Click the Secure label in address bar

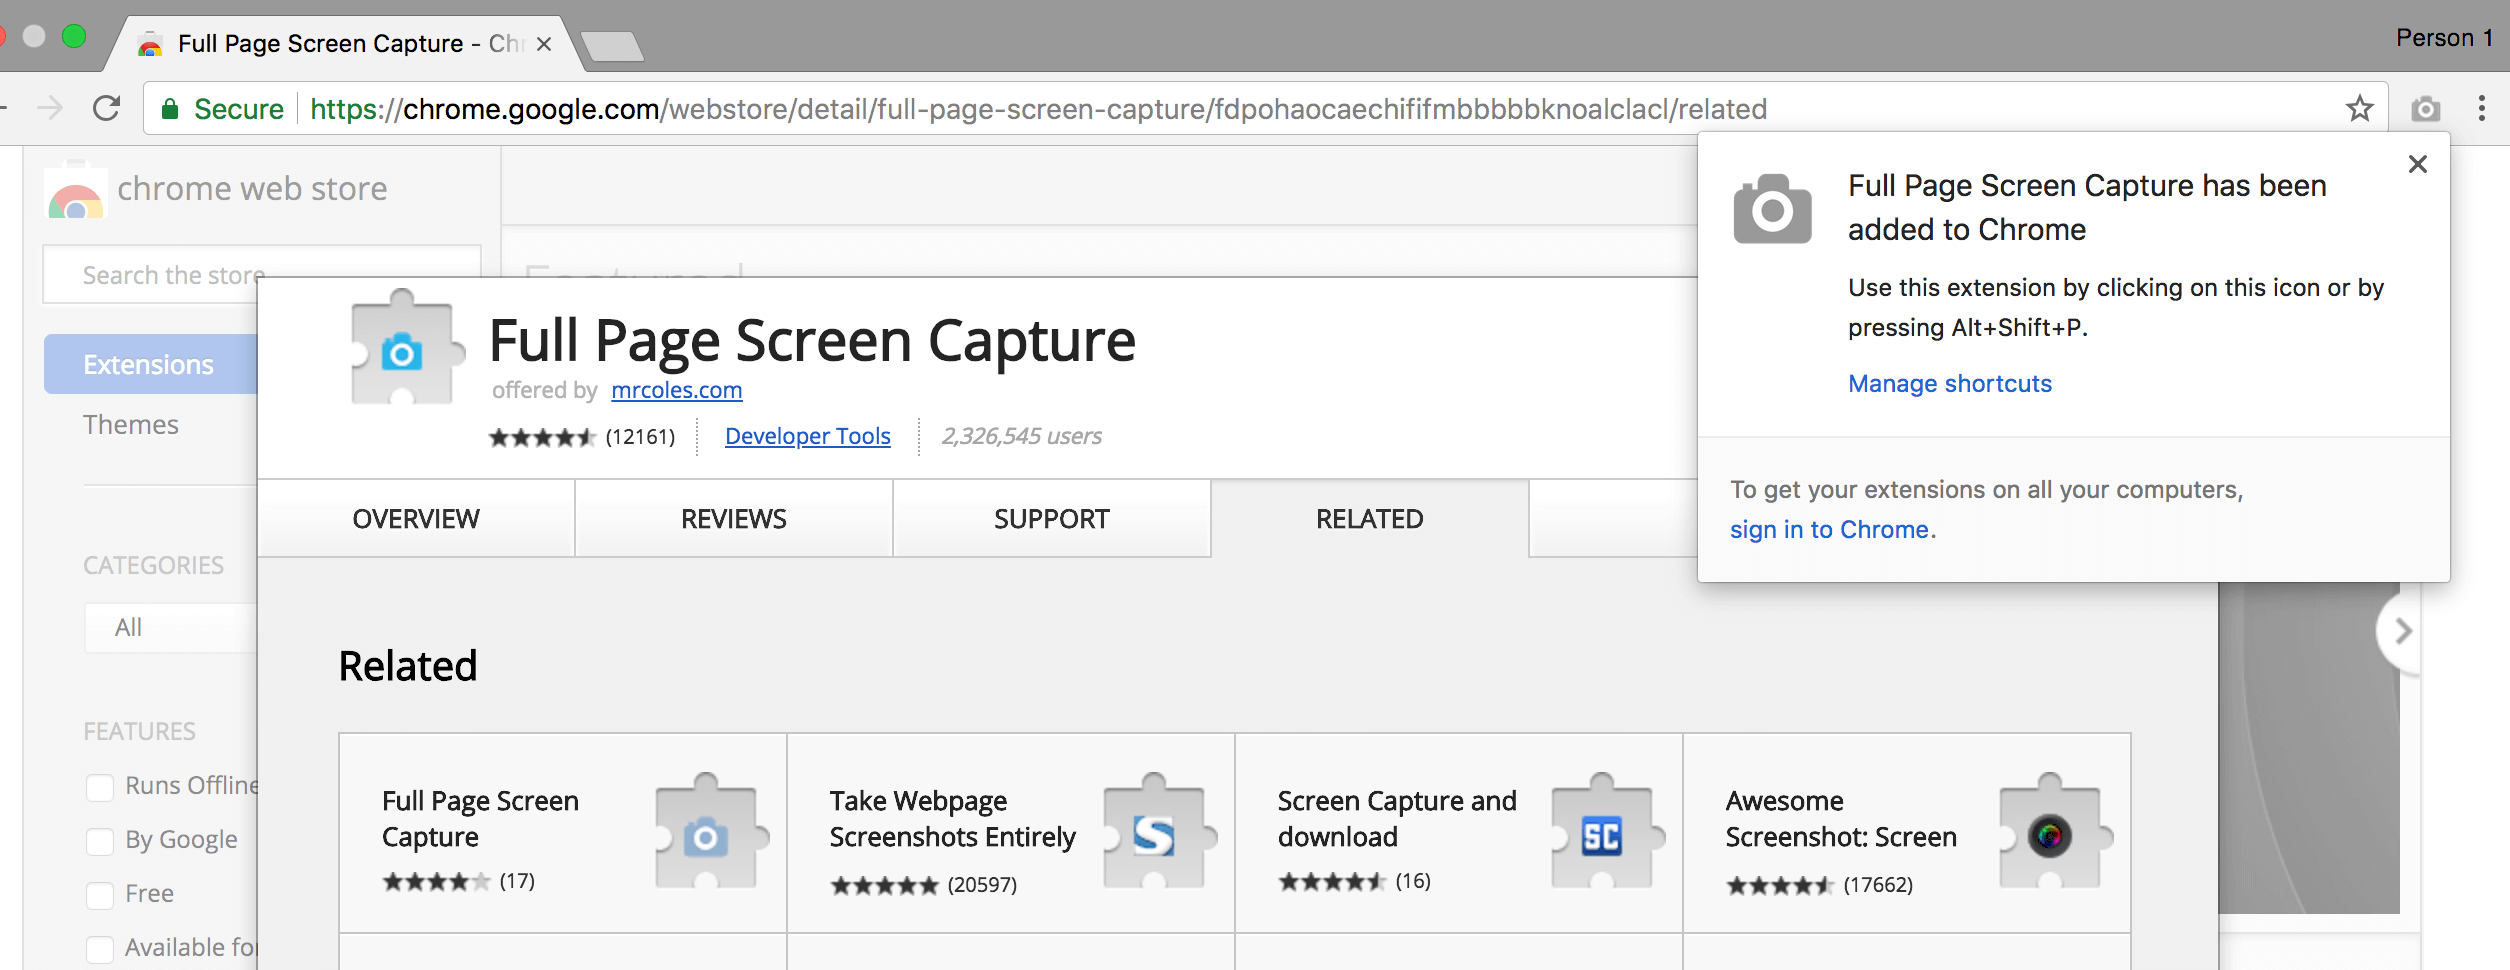click(239, 108)
